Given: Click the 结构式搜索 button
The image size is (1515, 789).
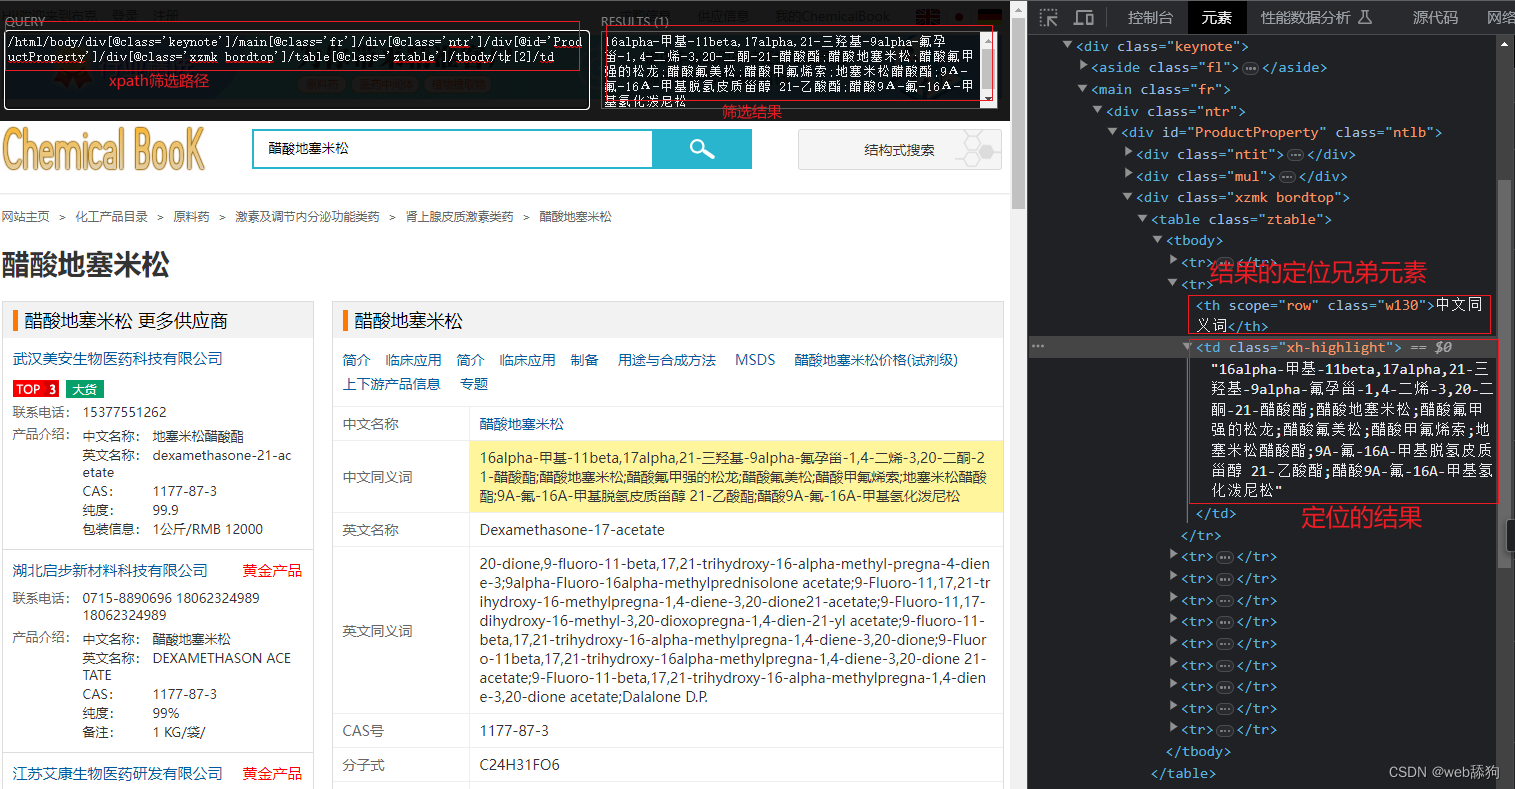Looking at the screenshot, I should tap(900, 150).
